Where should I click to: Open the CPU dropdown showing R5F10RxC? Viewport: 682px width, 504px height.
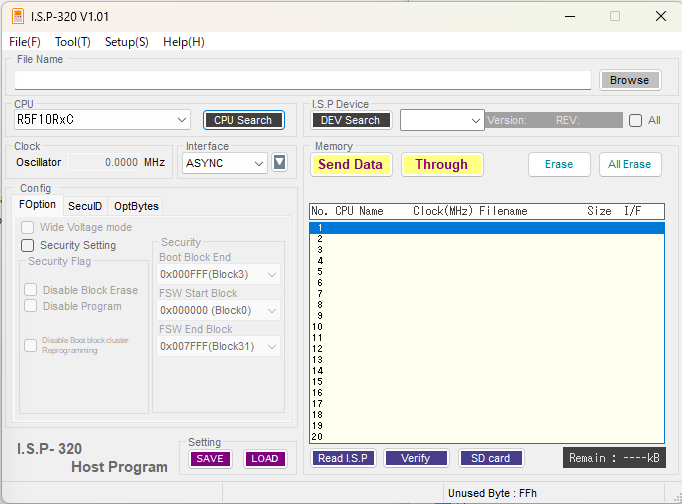point(102,120)
